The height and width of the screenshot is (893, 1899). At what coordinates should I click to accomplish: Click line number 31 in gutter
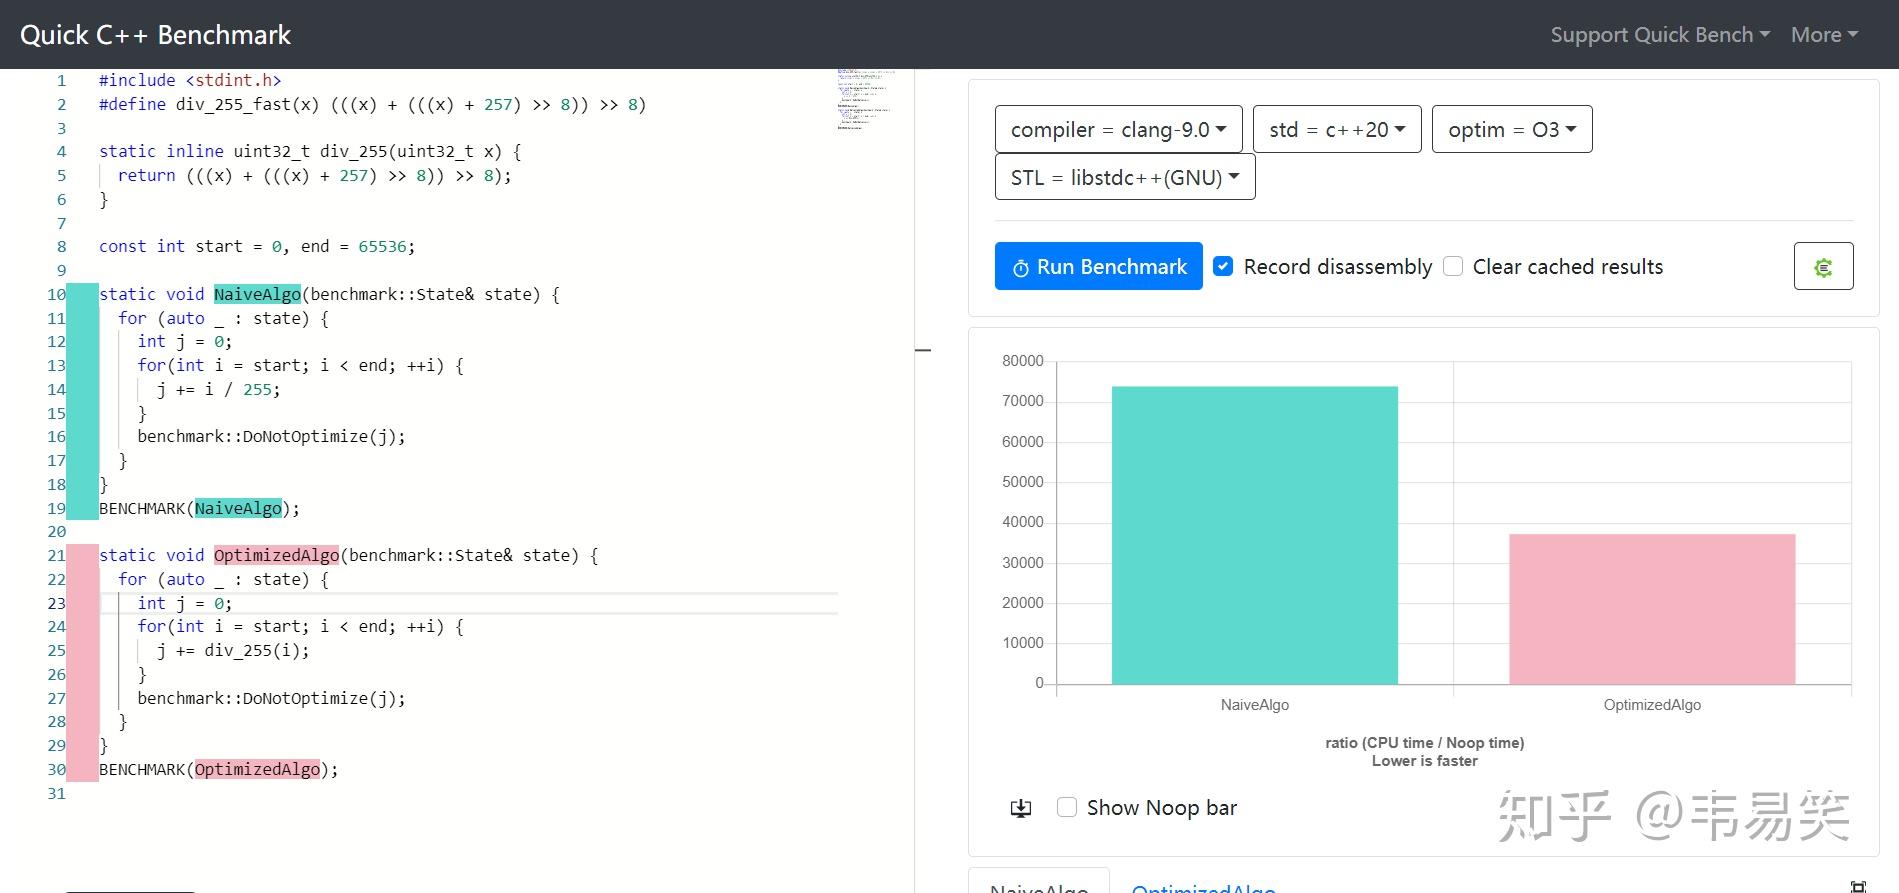pyautogui.click(x=56, y=793)
